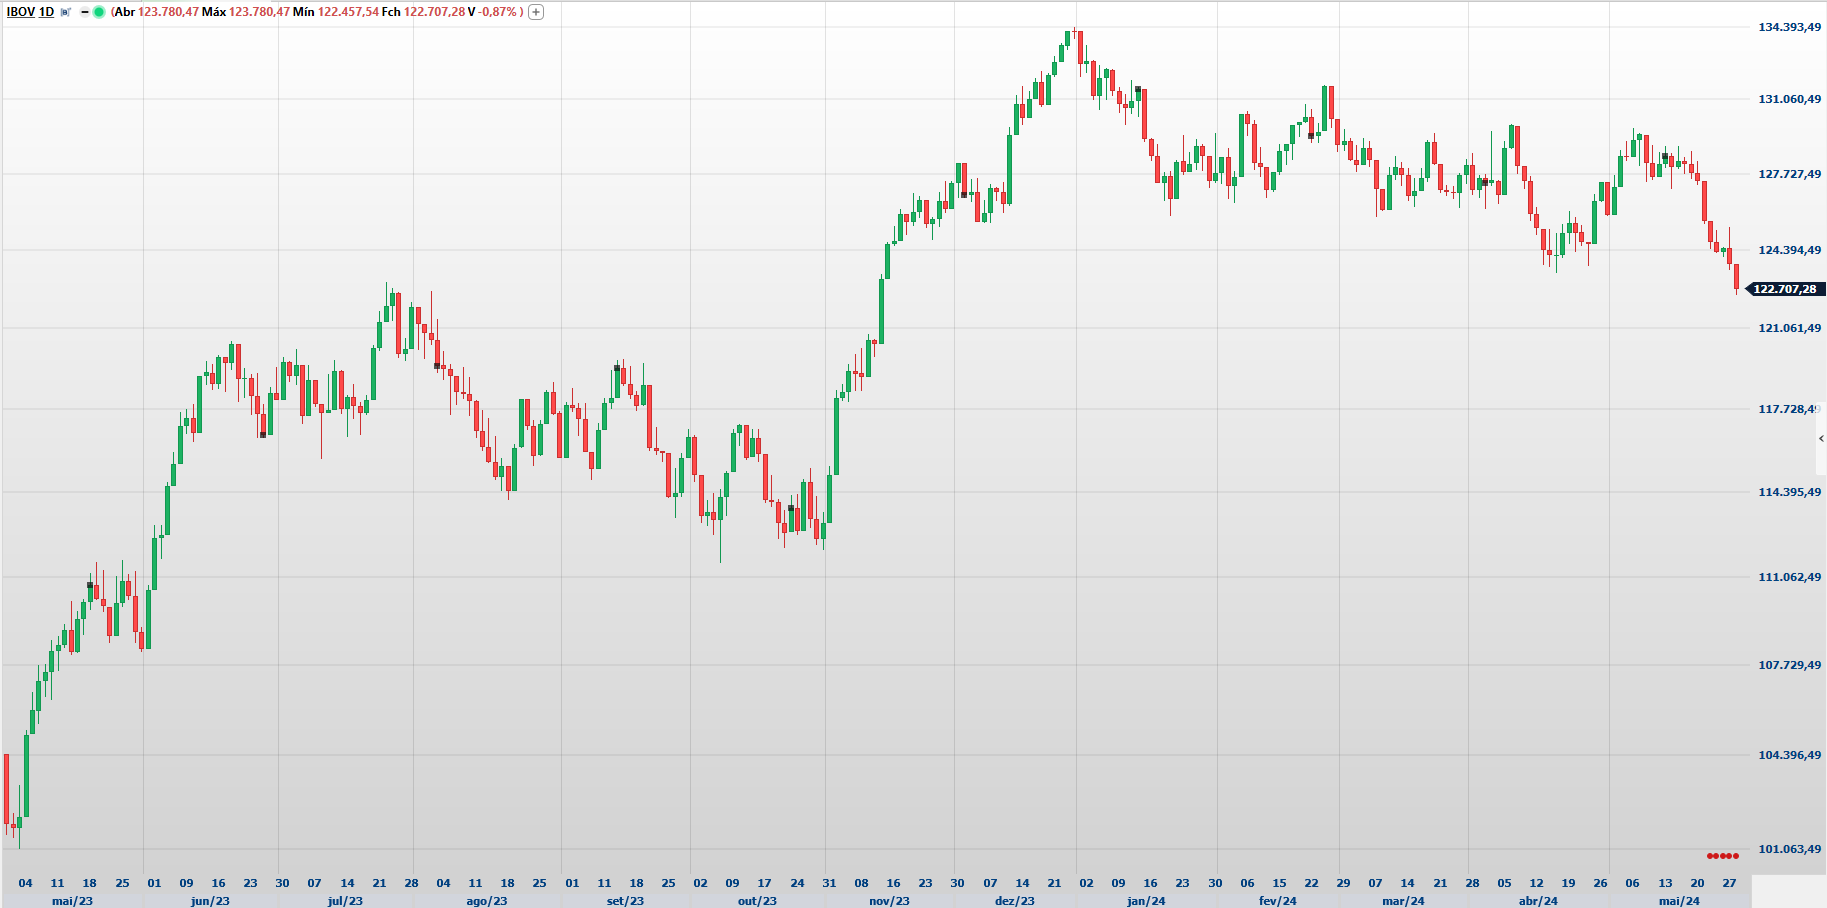Click the 134.393,49 price axis label
The height and width of the screenshot is (908, 1827).
coord(1789,27)
